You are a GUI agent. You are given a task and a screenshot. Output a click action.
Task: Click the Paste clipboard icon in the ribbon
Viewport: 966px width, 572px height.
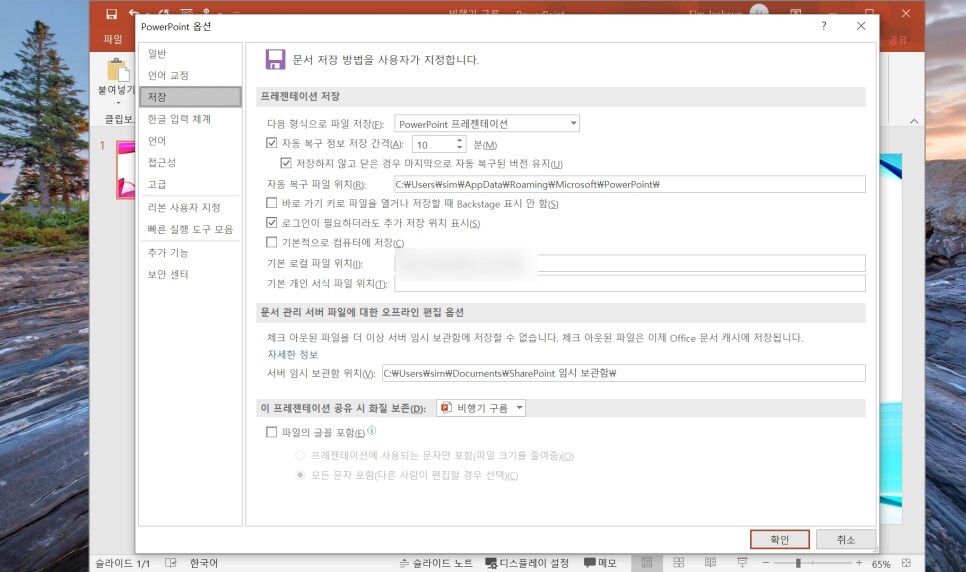tap(118, 70)
